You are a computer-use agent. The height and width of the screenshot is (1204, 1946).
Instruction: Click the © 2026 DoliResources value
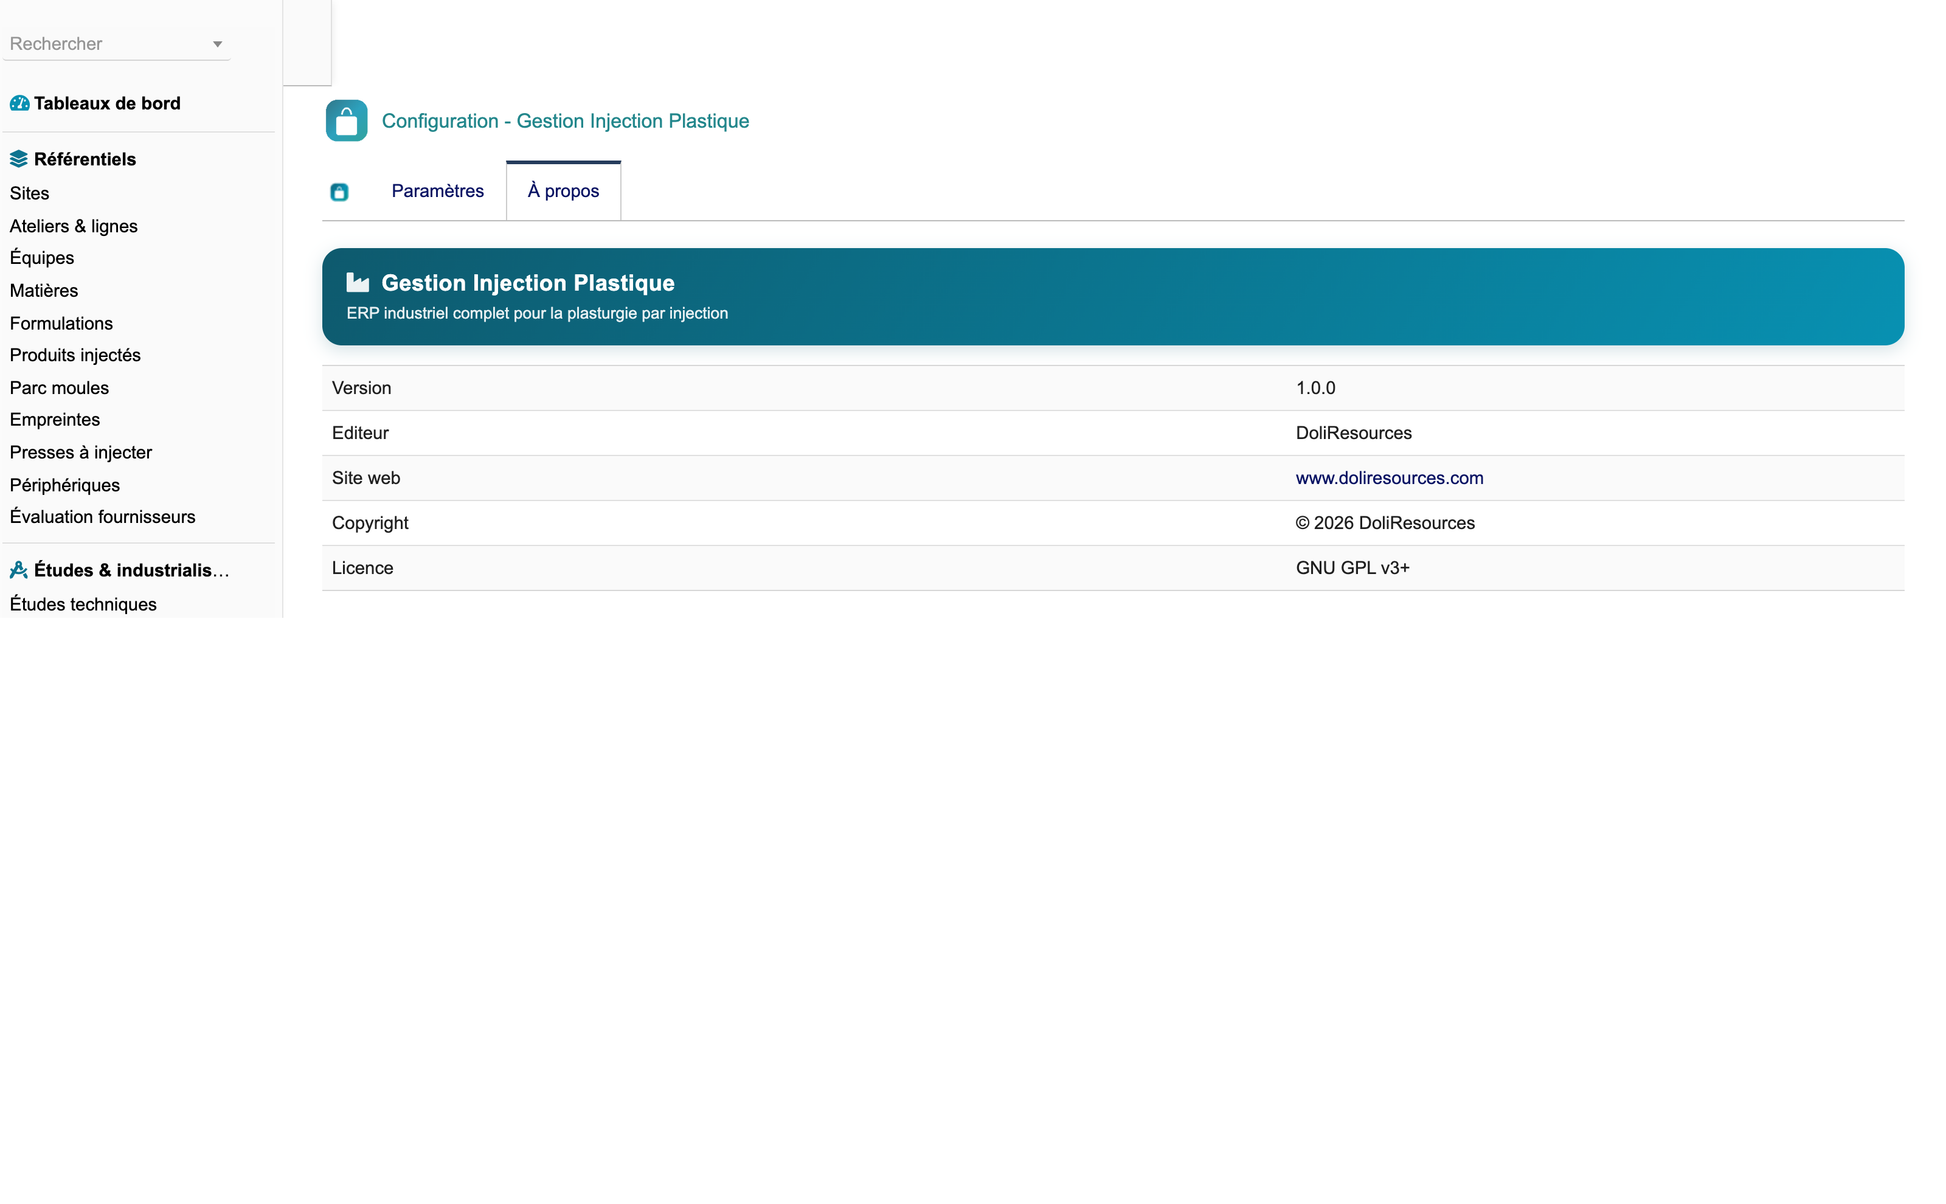(x=1385, y=523)
